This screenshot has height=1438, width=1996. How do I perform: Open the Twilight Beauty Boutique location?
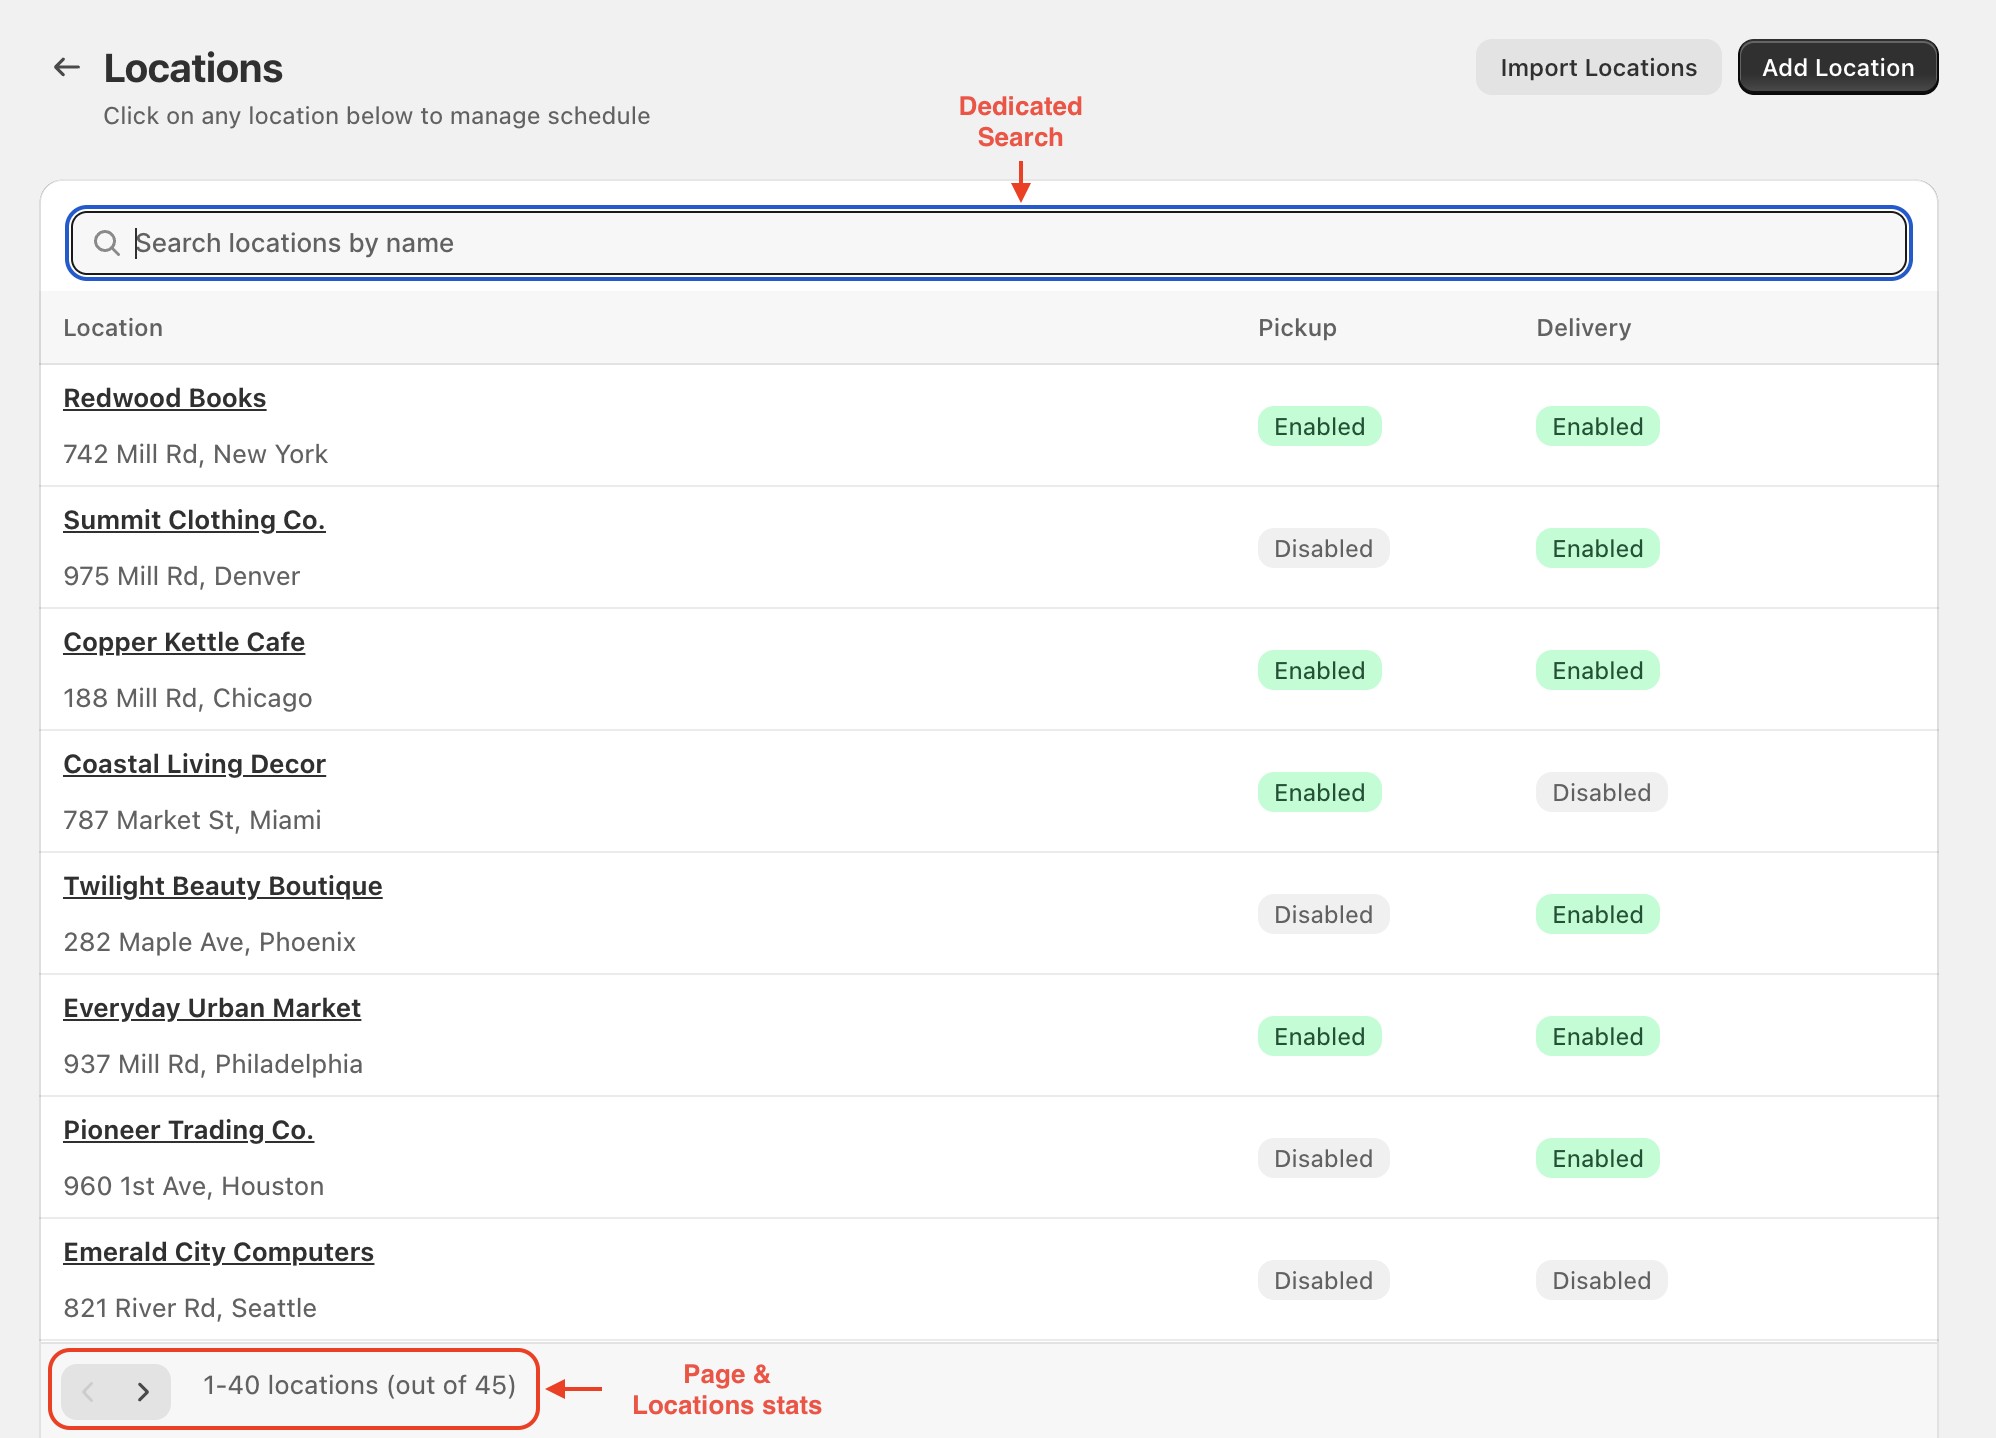pyautogui.click(x=223, y=886)
